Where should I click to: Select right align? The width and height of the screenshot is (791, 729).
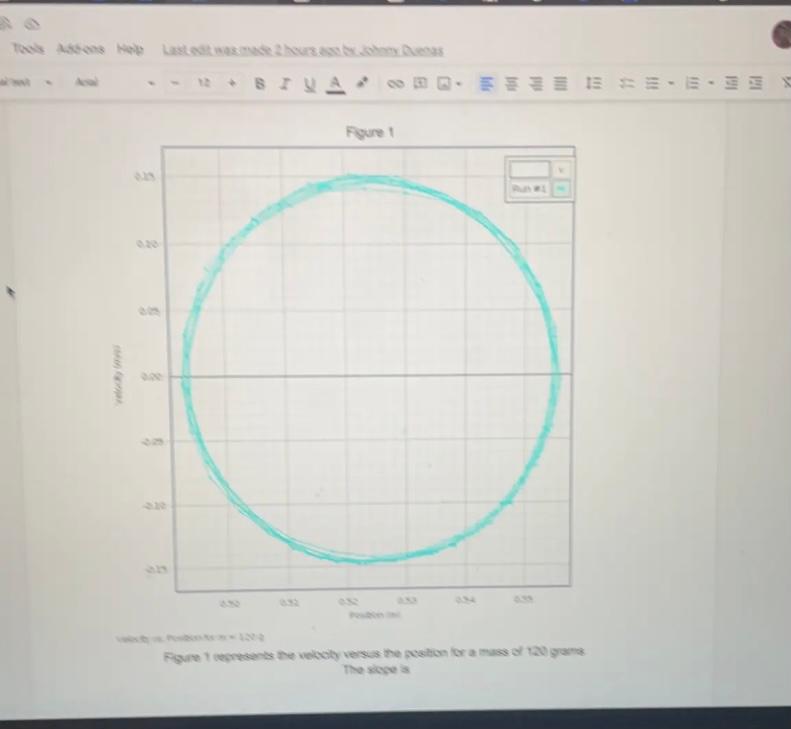(536, 83)
